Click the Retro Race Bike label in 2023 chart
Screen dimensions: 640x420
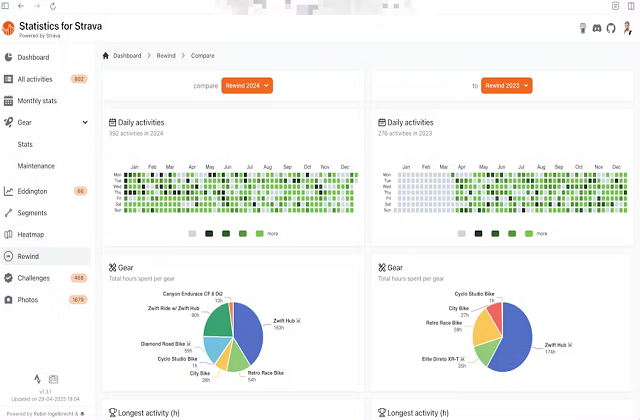444,323
